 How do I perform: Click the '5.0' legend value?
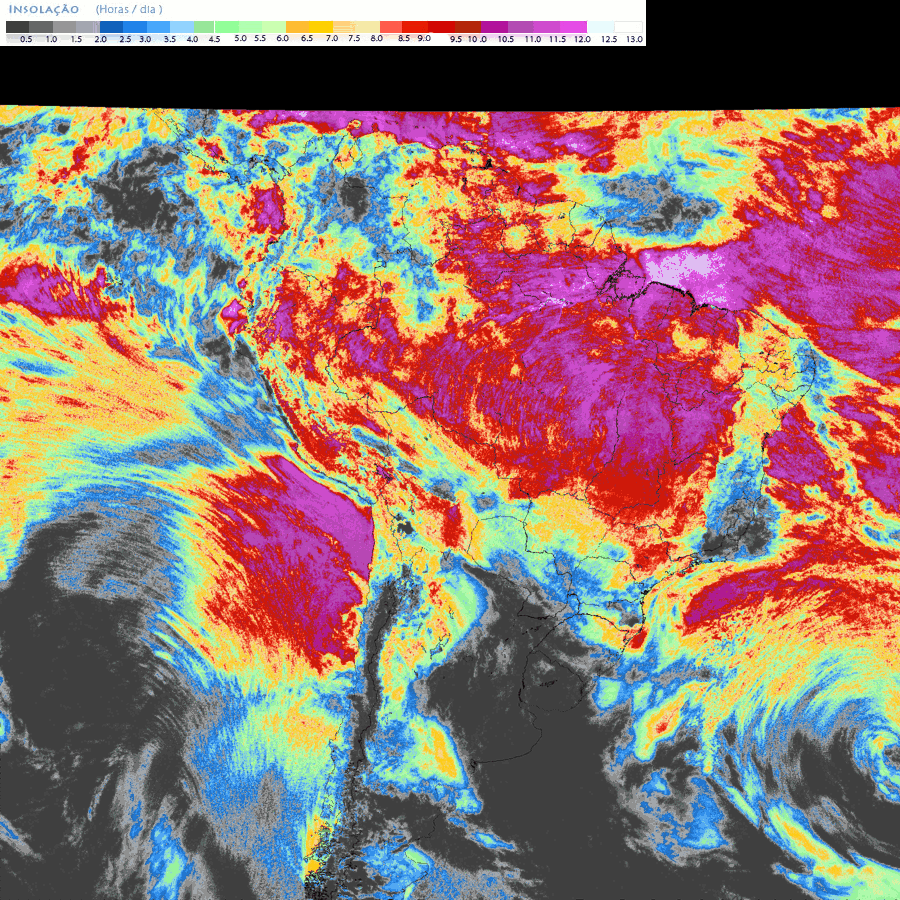[x=240, y=38]
